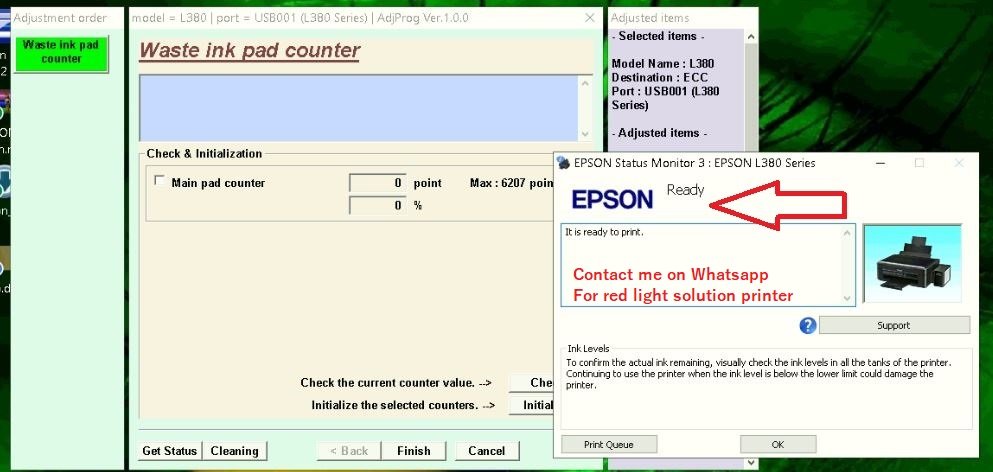
Task: Click 'Destination : ECC' text
Action: click(659, 77)
